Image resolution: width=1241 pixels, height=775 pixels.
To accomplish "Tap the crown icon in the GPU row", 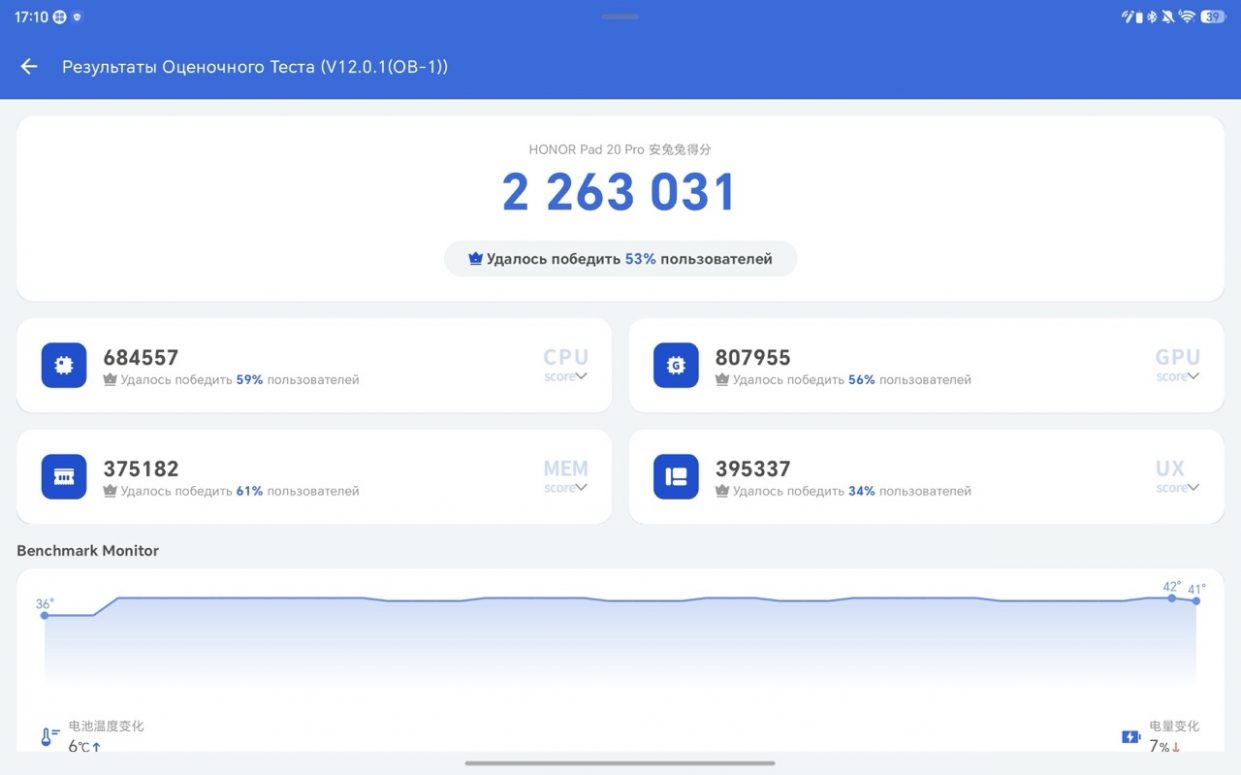I will (x=722, y=380).
